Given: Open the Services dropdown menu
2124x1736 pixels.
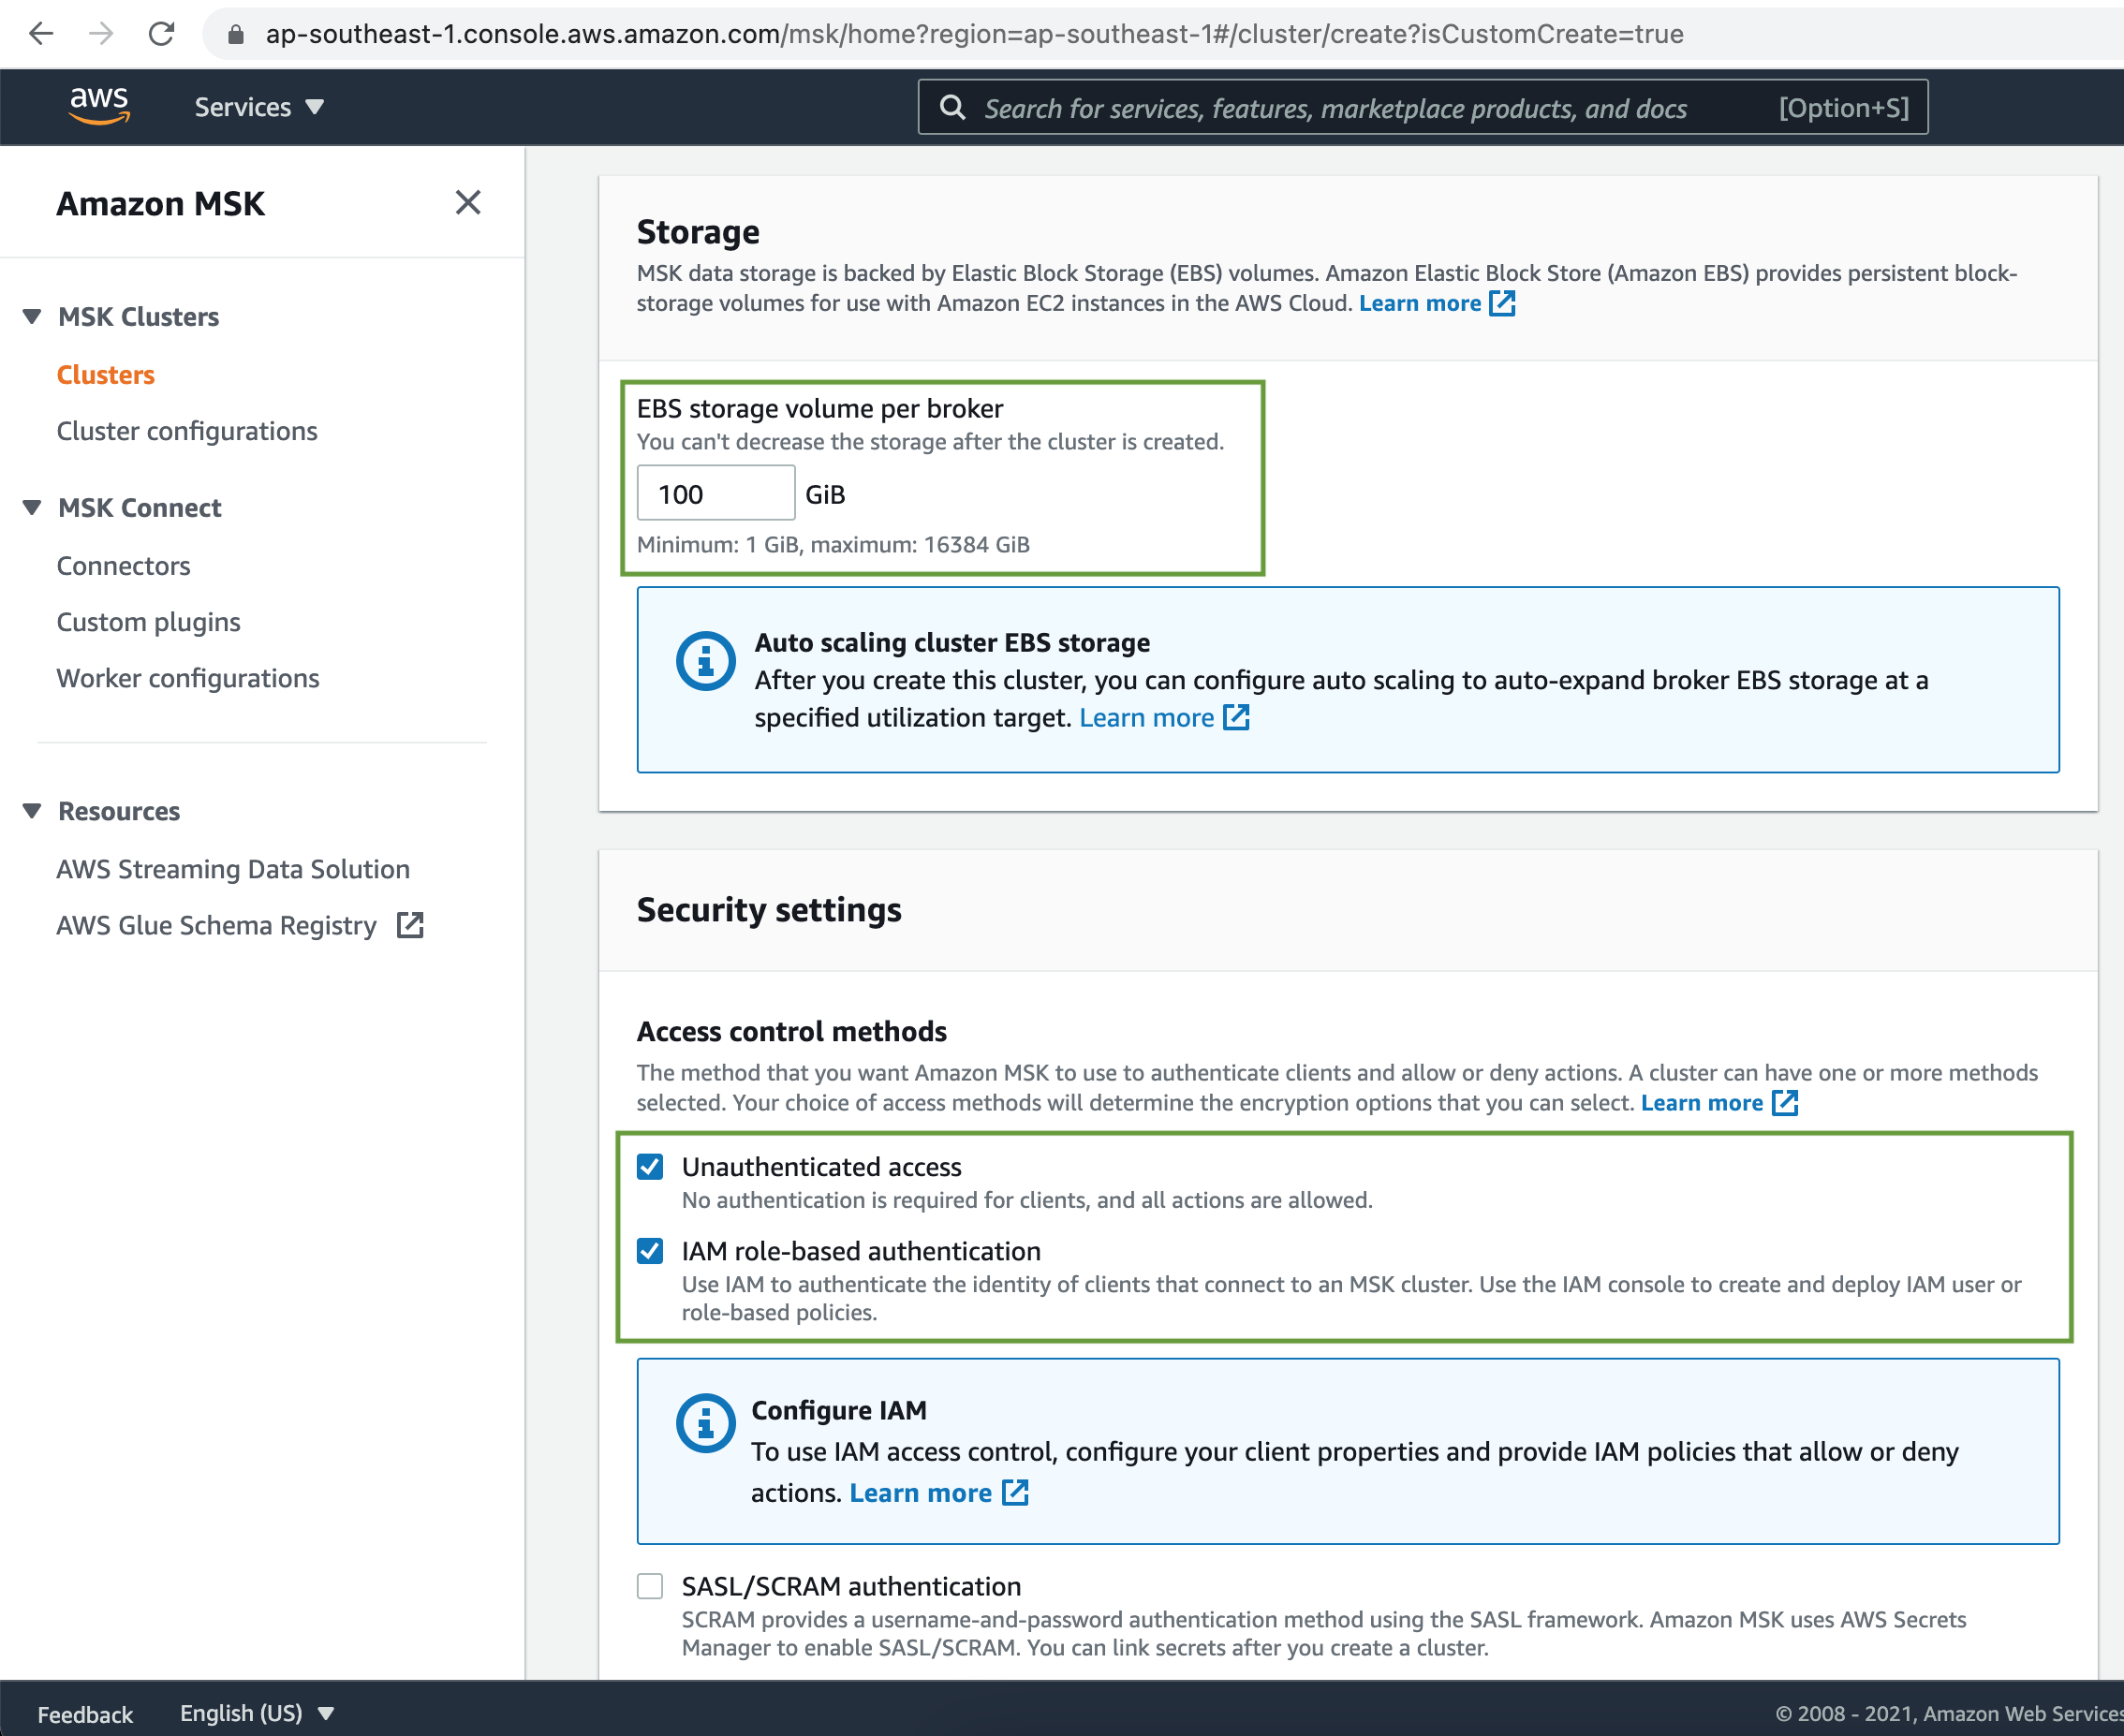Looking at the screenshot, I should pos(259,107).
